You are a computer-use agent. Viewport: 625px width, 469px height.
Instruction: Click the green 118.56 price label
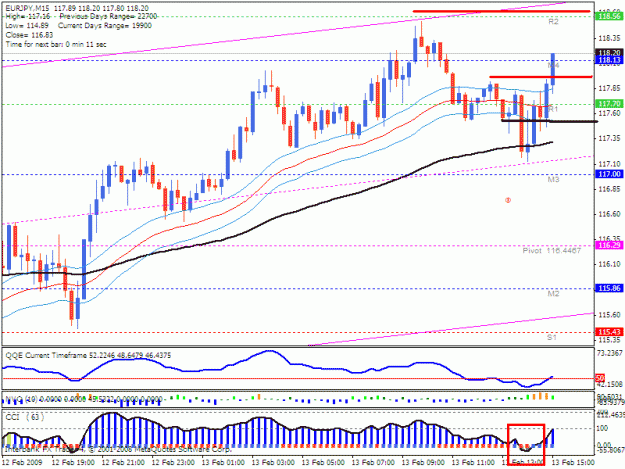coord(609,16)
